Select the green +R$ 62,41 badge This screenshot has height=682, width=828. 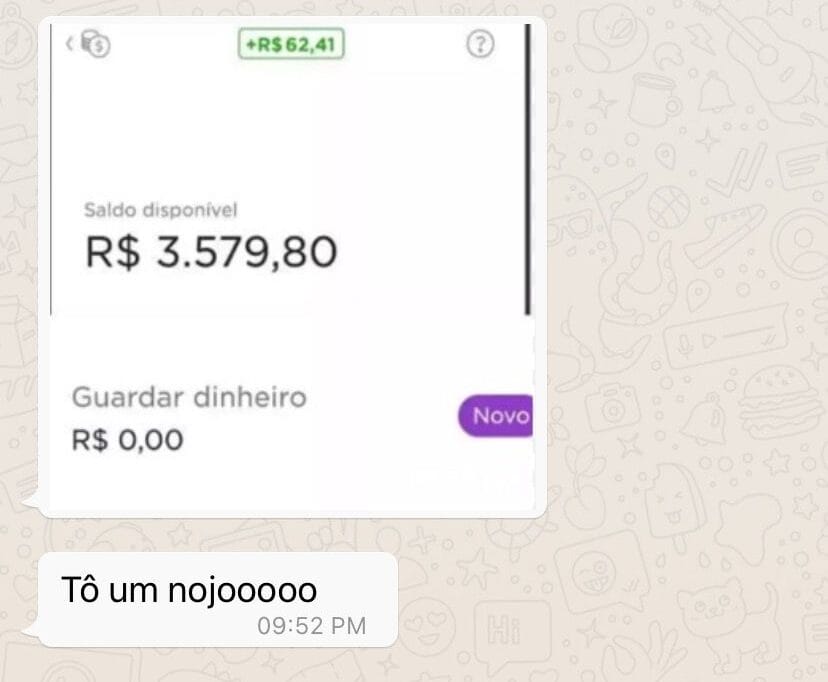click(291, 44)
